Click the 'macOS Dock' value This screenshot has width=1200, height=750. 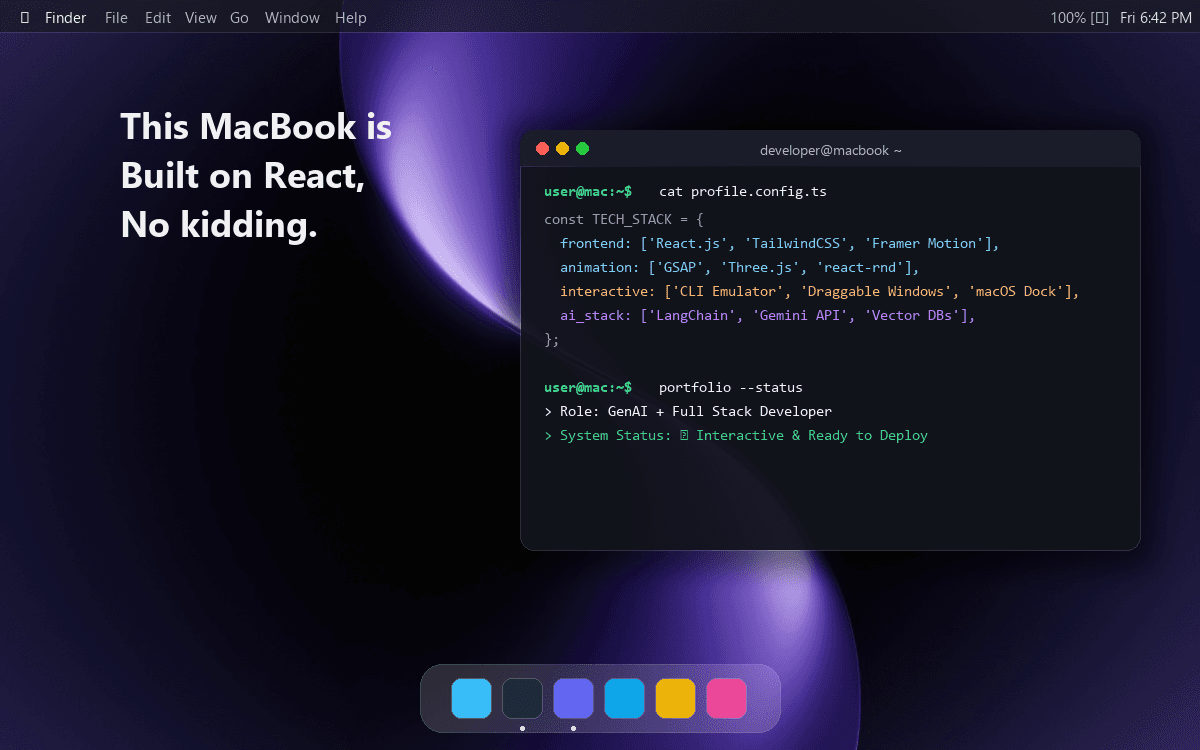(x=1017, y=291)
